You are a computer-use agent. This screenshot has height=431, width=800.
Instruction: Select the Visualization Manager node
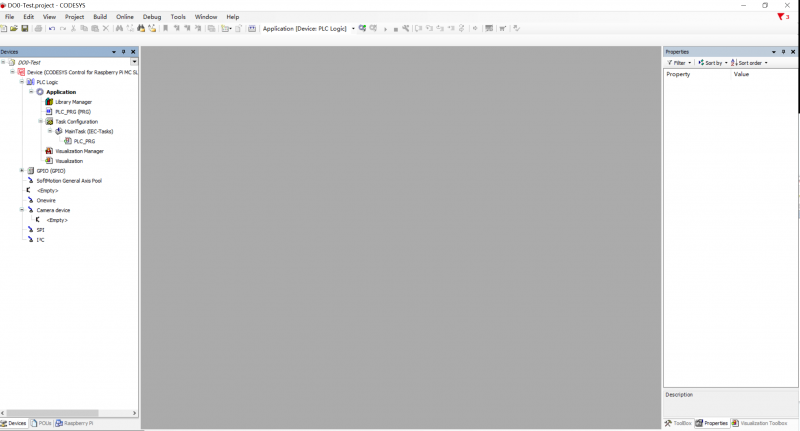(x=79, y=151)
